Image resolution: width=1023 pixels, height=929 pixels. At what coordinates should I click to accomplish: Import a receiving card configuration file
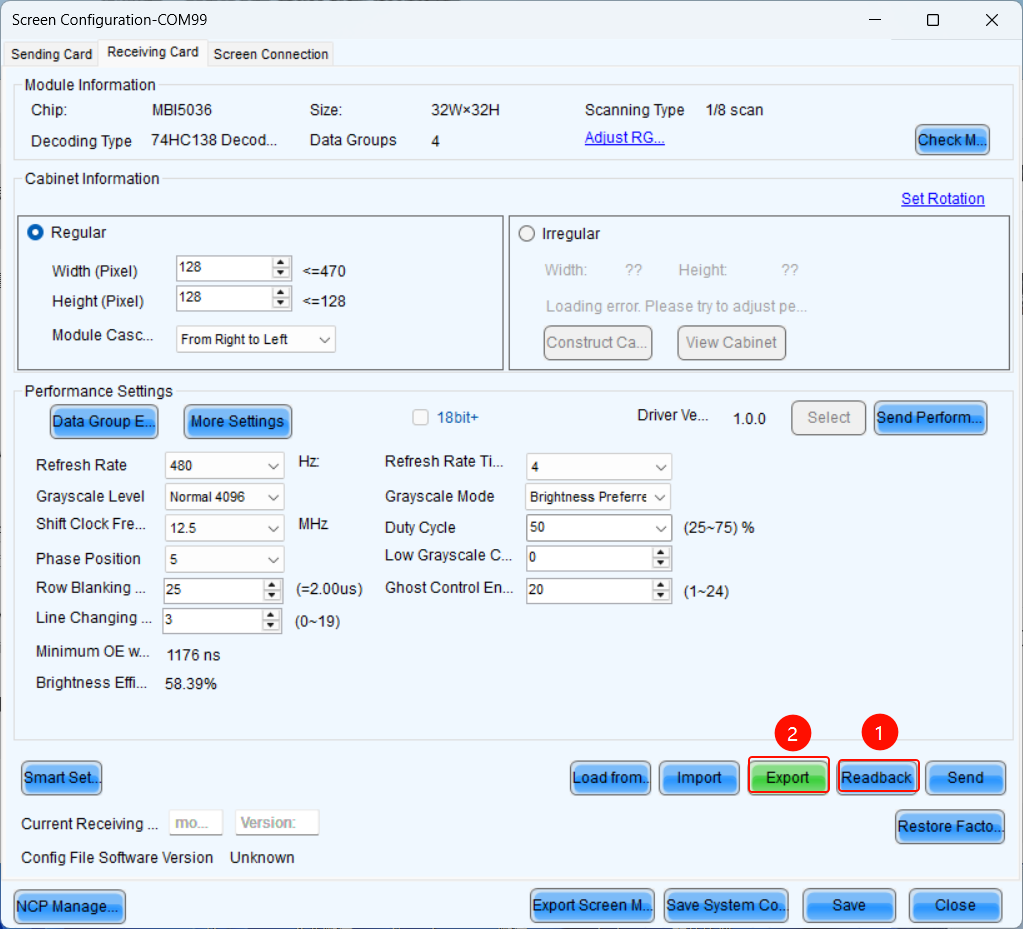(x=699, y=778)
